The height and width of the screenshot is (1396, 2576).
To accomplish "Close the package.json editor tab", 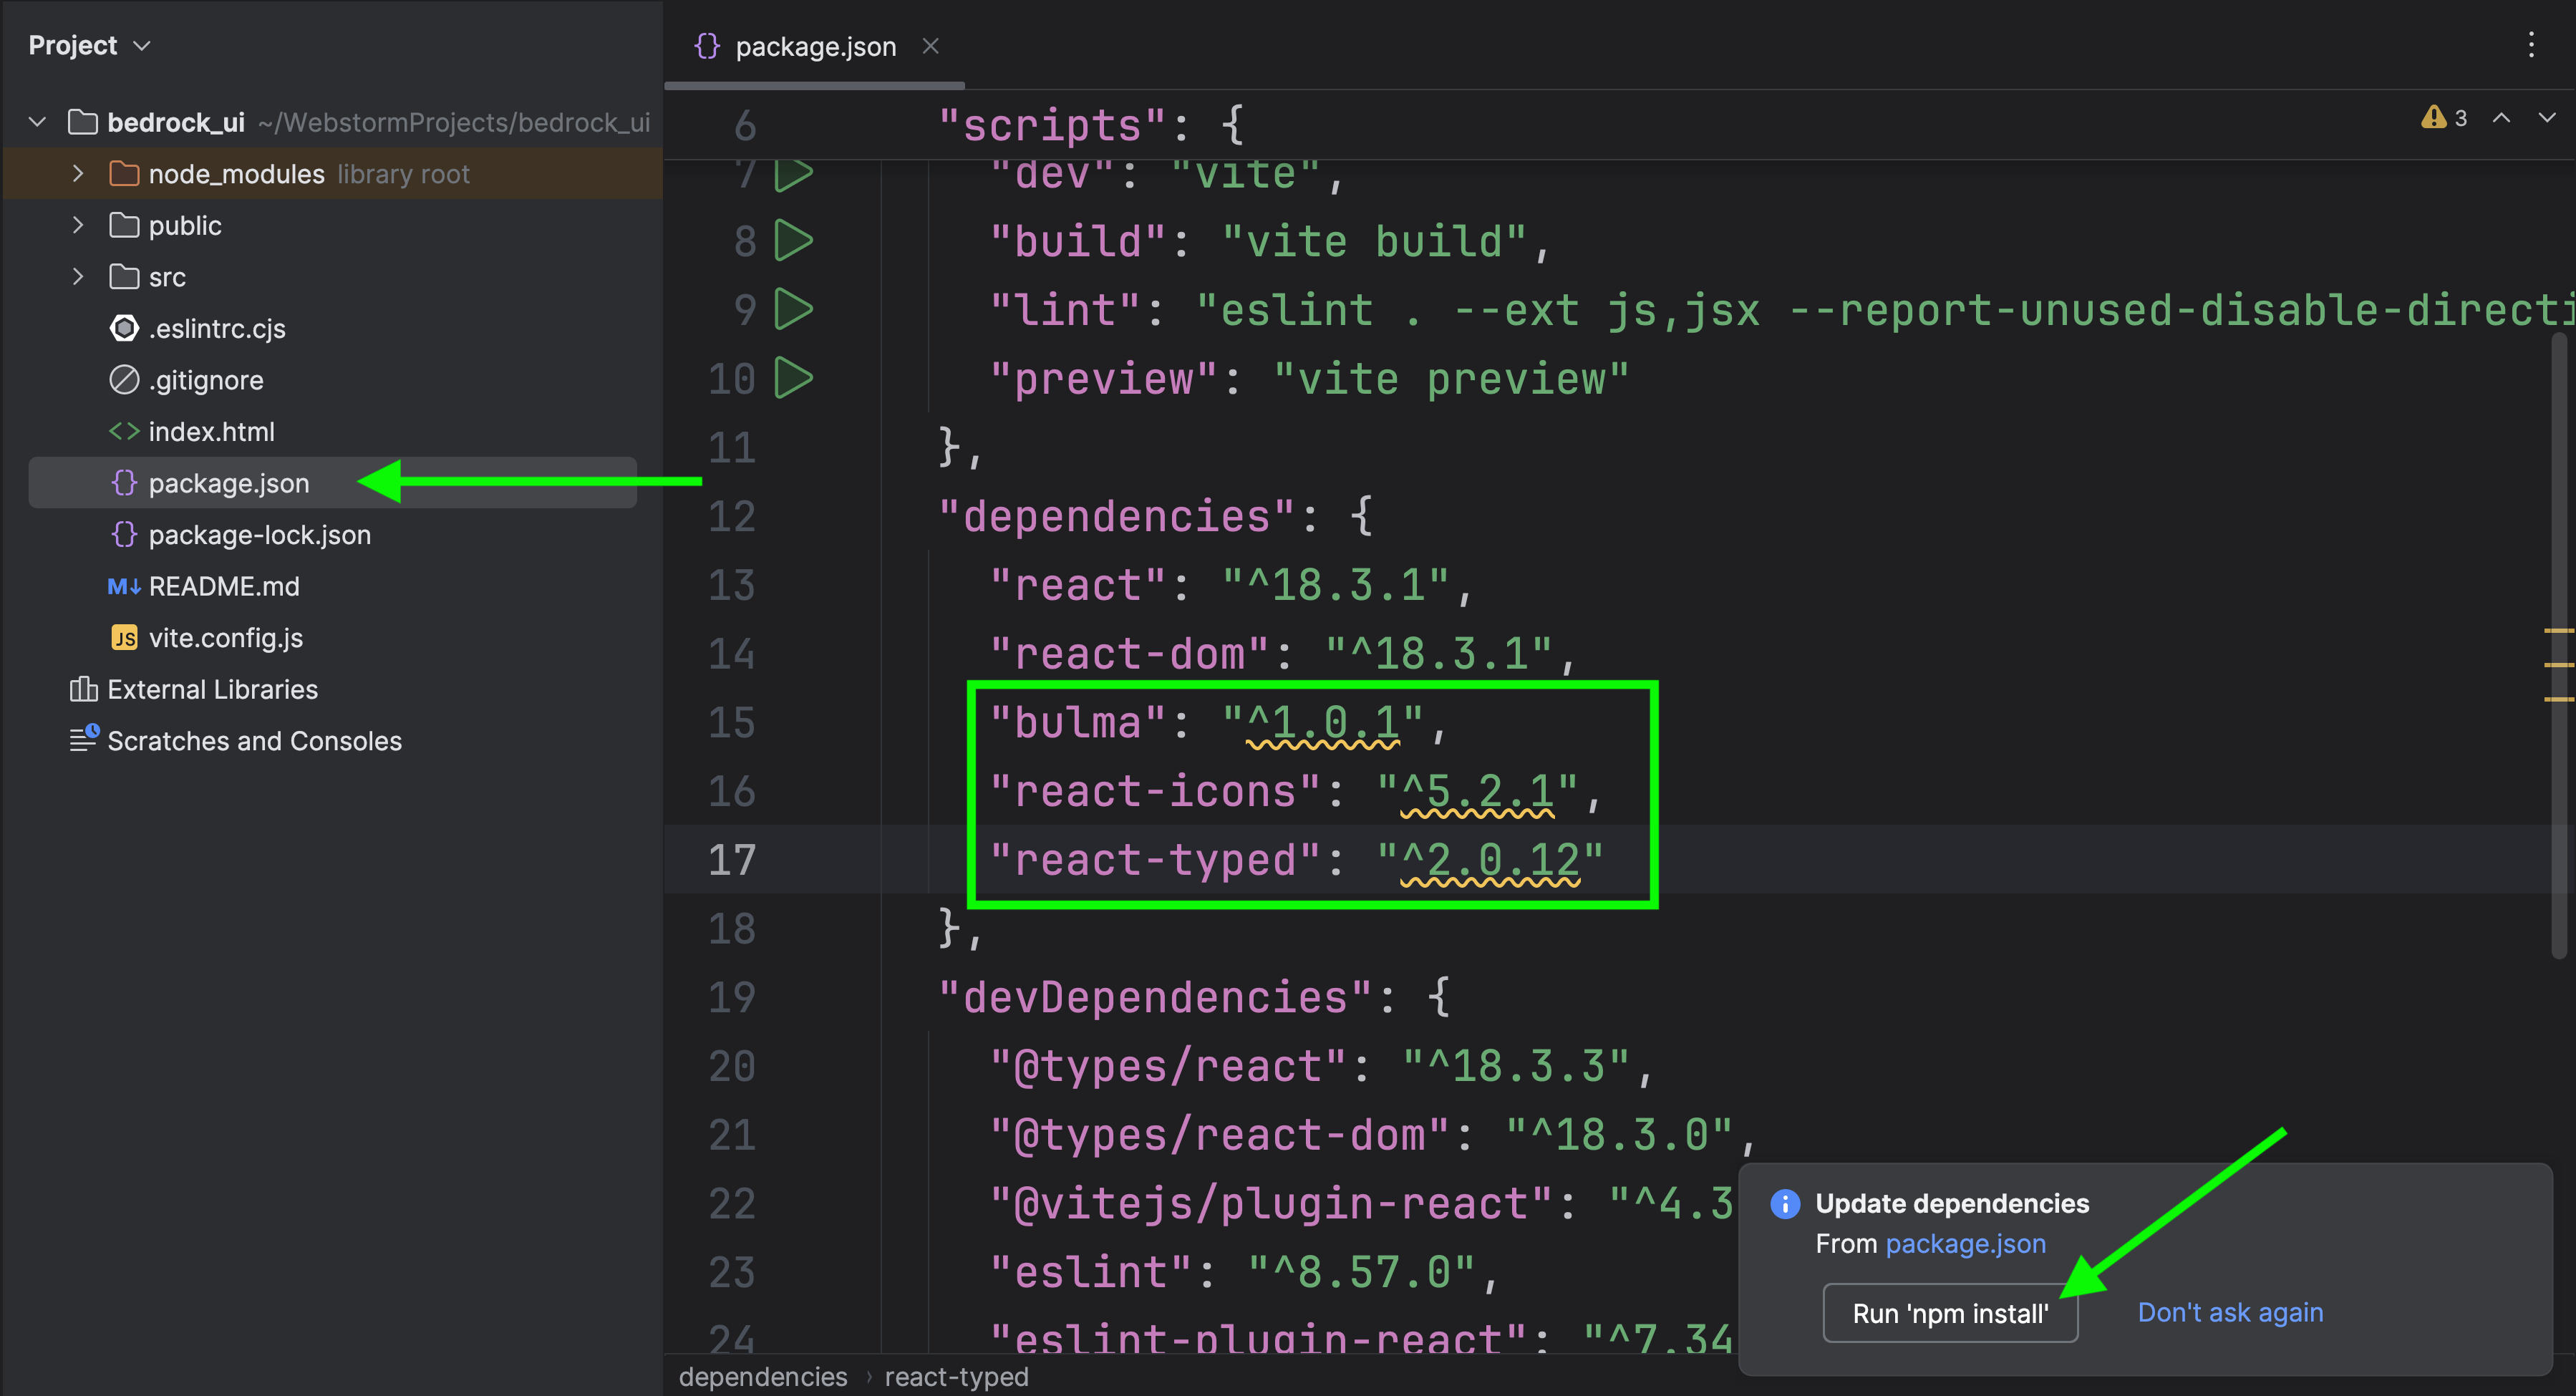I will (x=930, y=46).
